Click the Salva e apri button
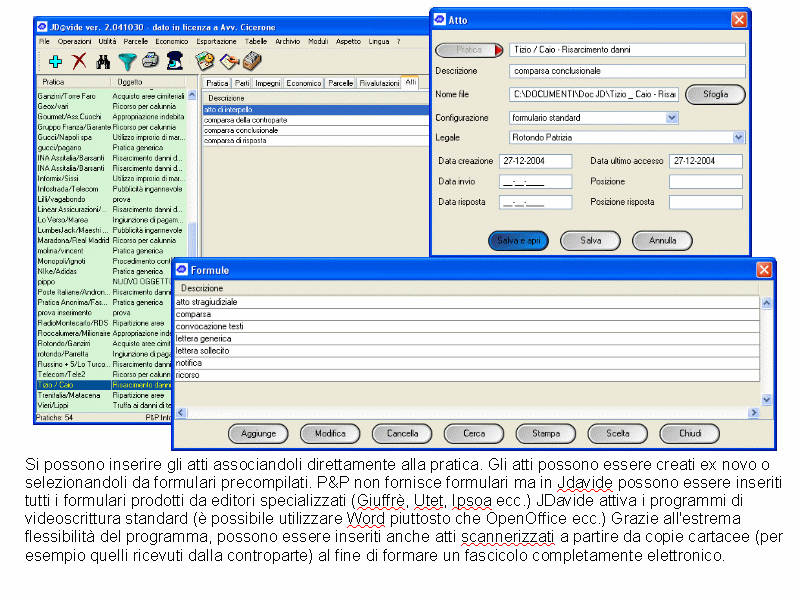800x600 pixels. pos(518,241)
